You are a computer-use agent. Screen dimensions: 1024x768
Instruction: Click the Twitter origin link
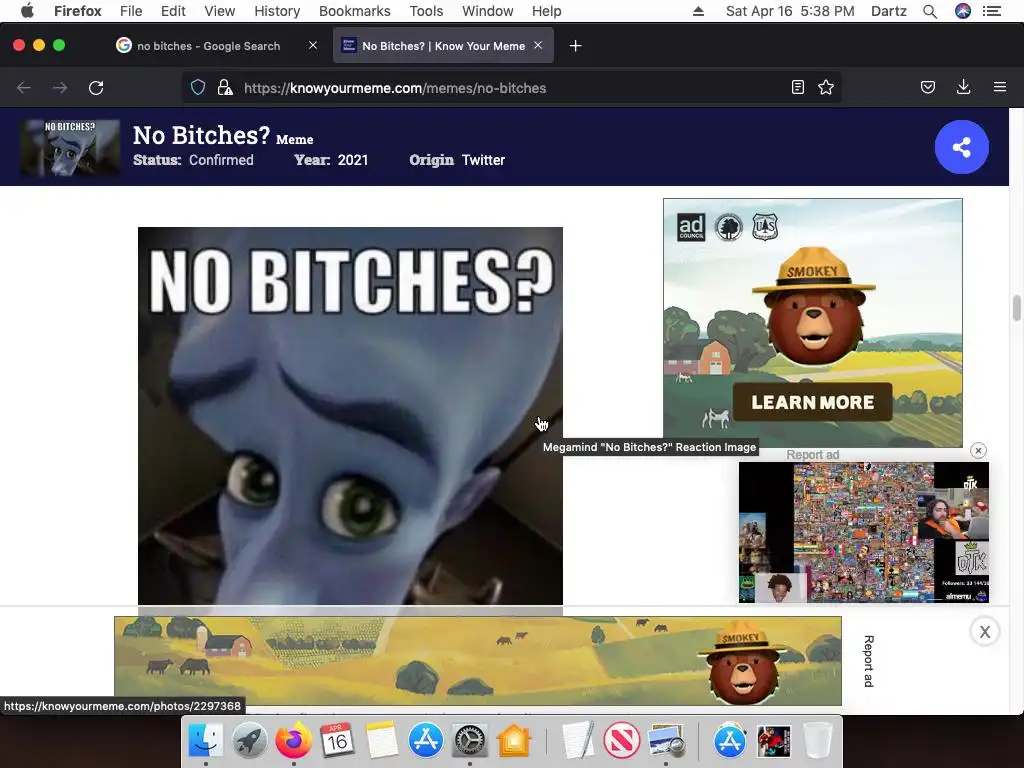[x=483, y=160]
